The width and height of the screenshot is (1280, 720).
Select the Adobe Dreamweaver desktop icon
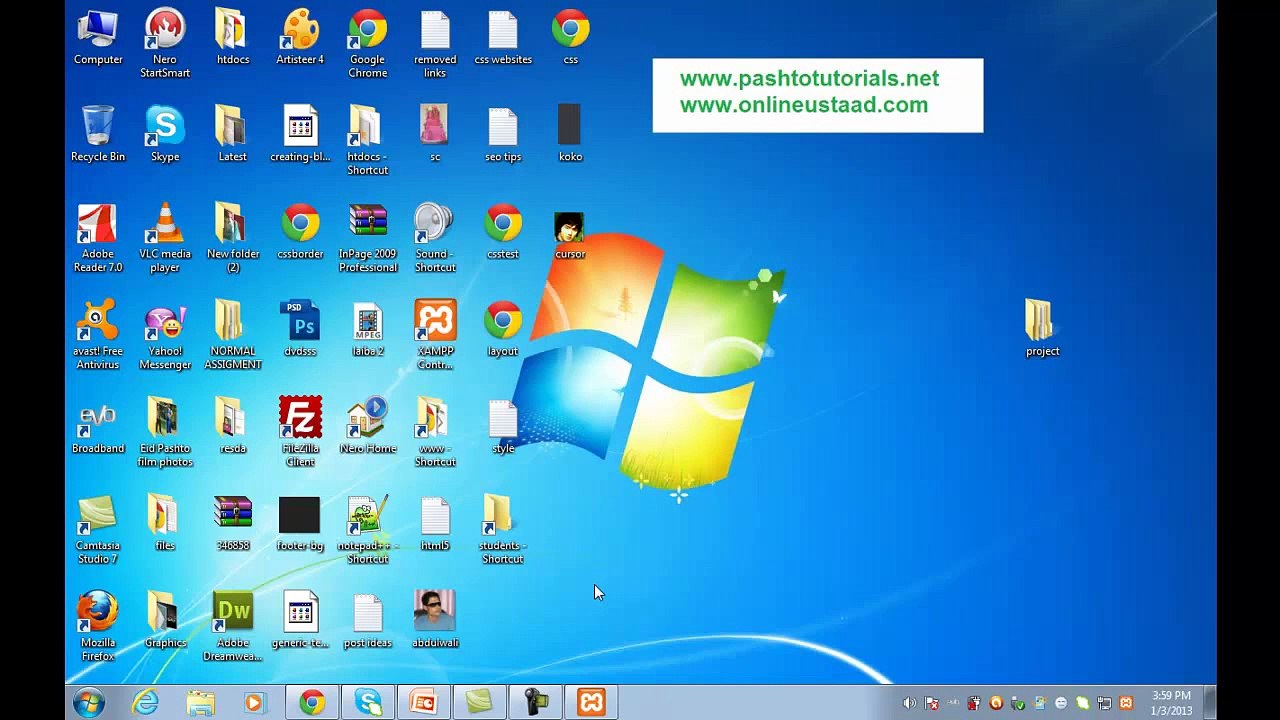pos(233,625)
